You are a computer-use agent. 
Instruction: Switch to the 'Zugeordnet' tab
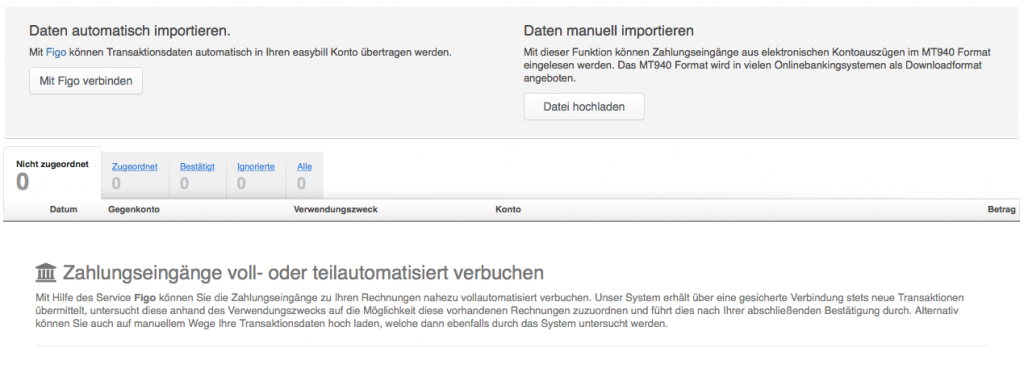(x=135, y=176)
